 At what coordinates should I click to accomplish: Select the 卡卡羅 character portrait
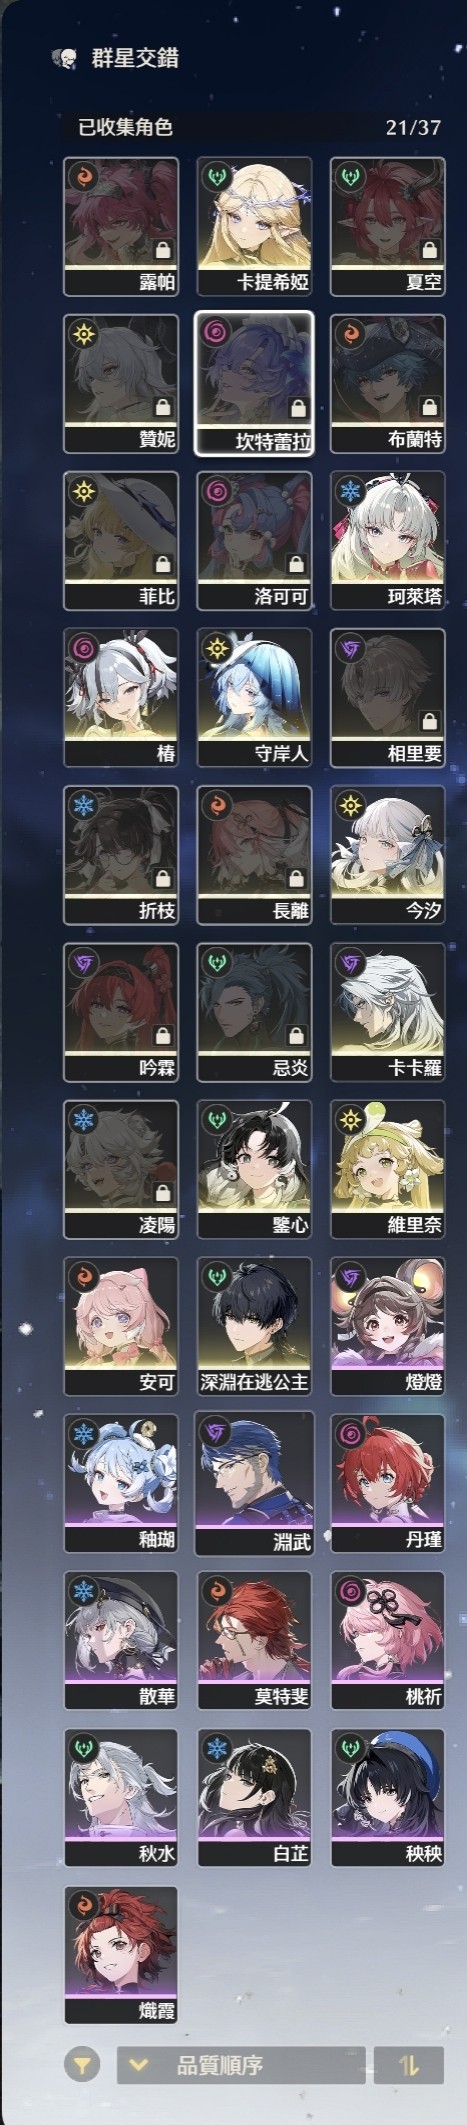click(388, 1011)
